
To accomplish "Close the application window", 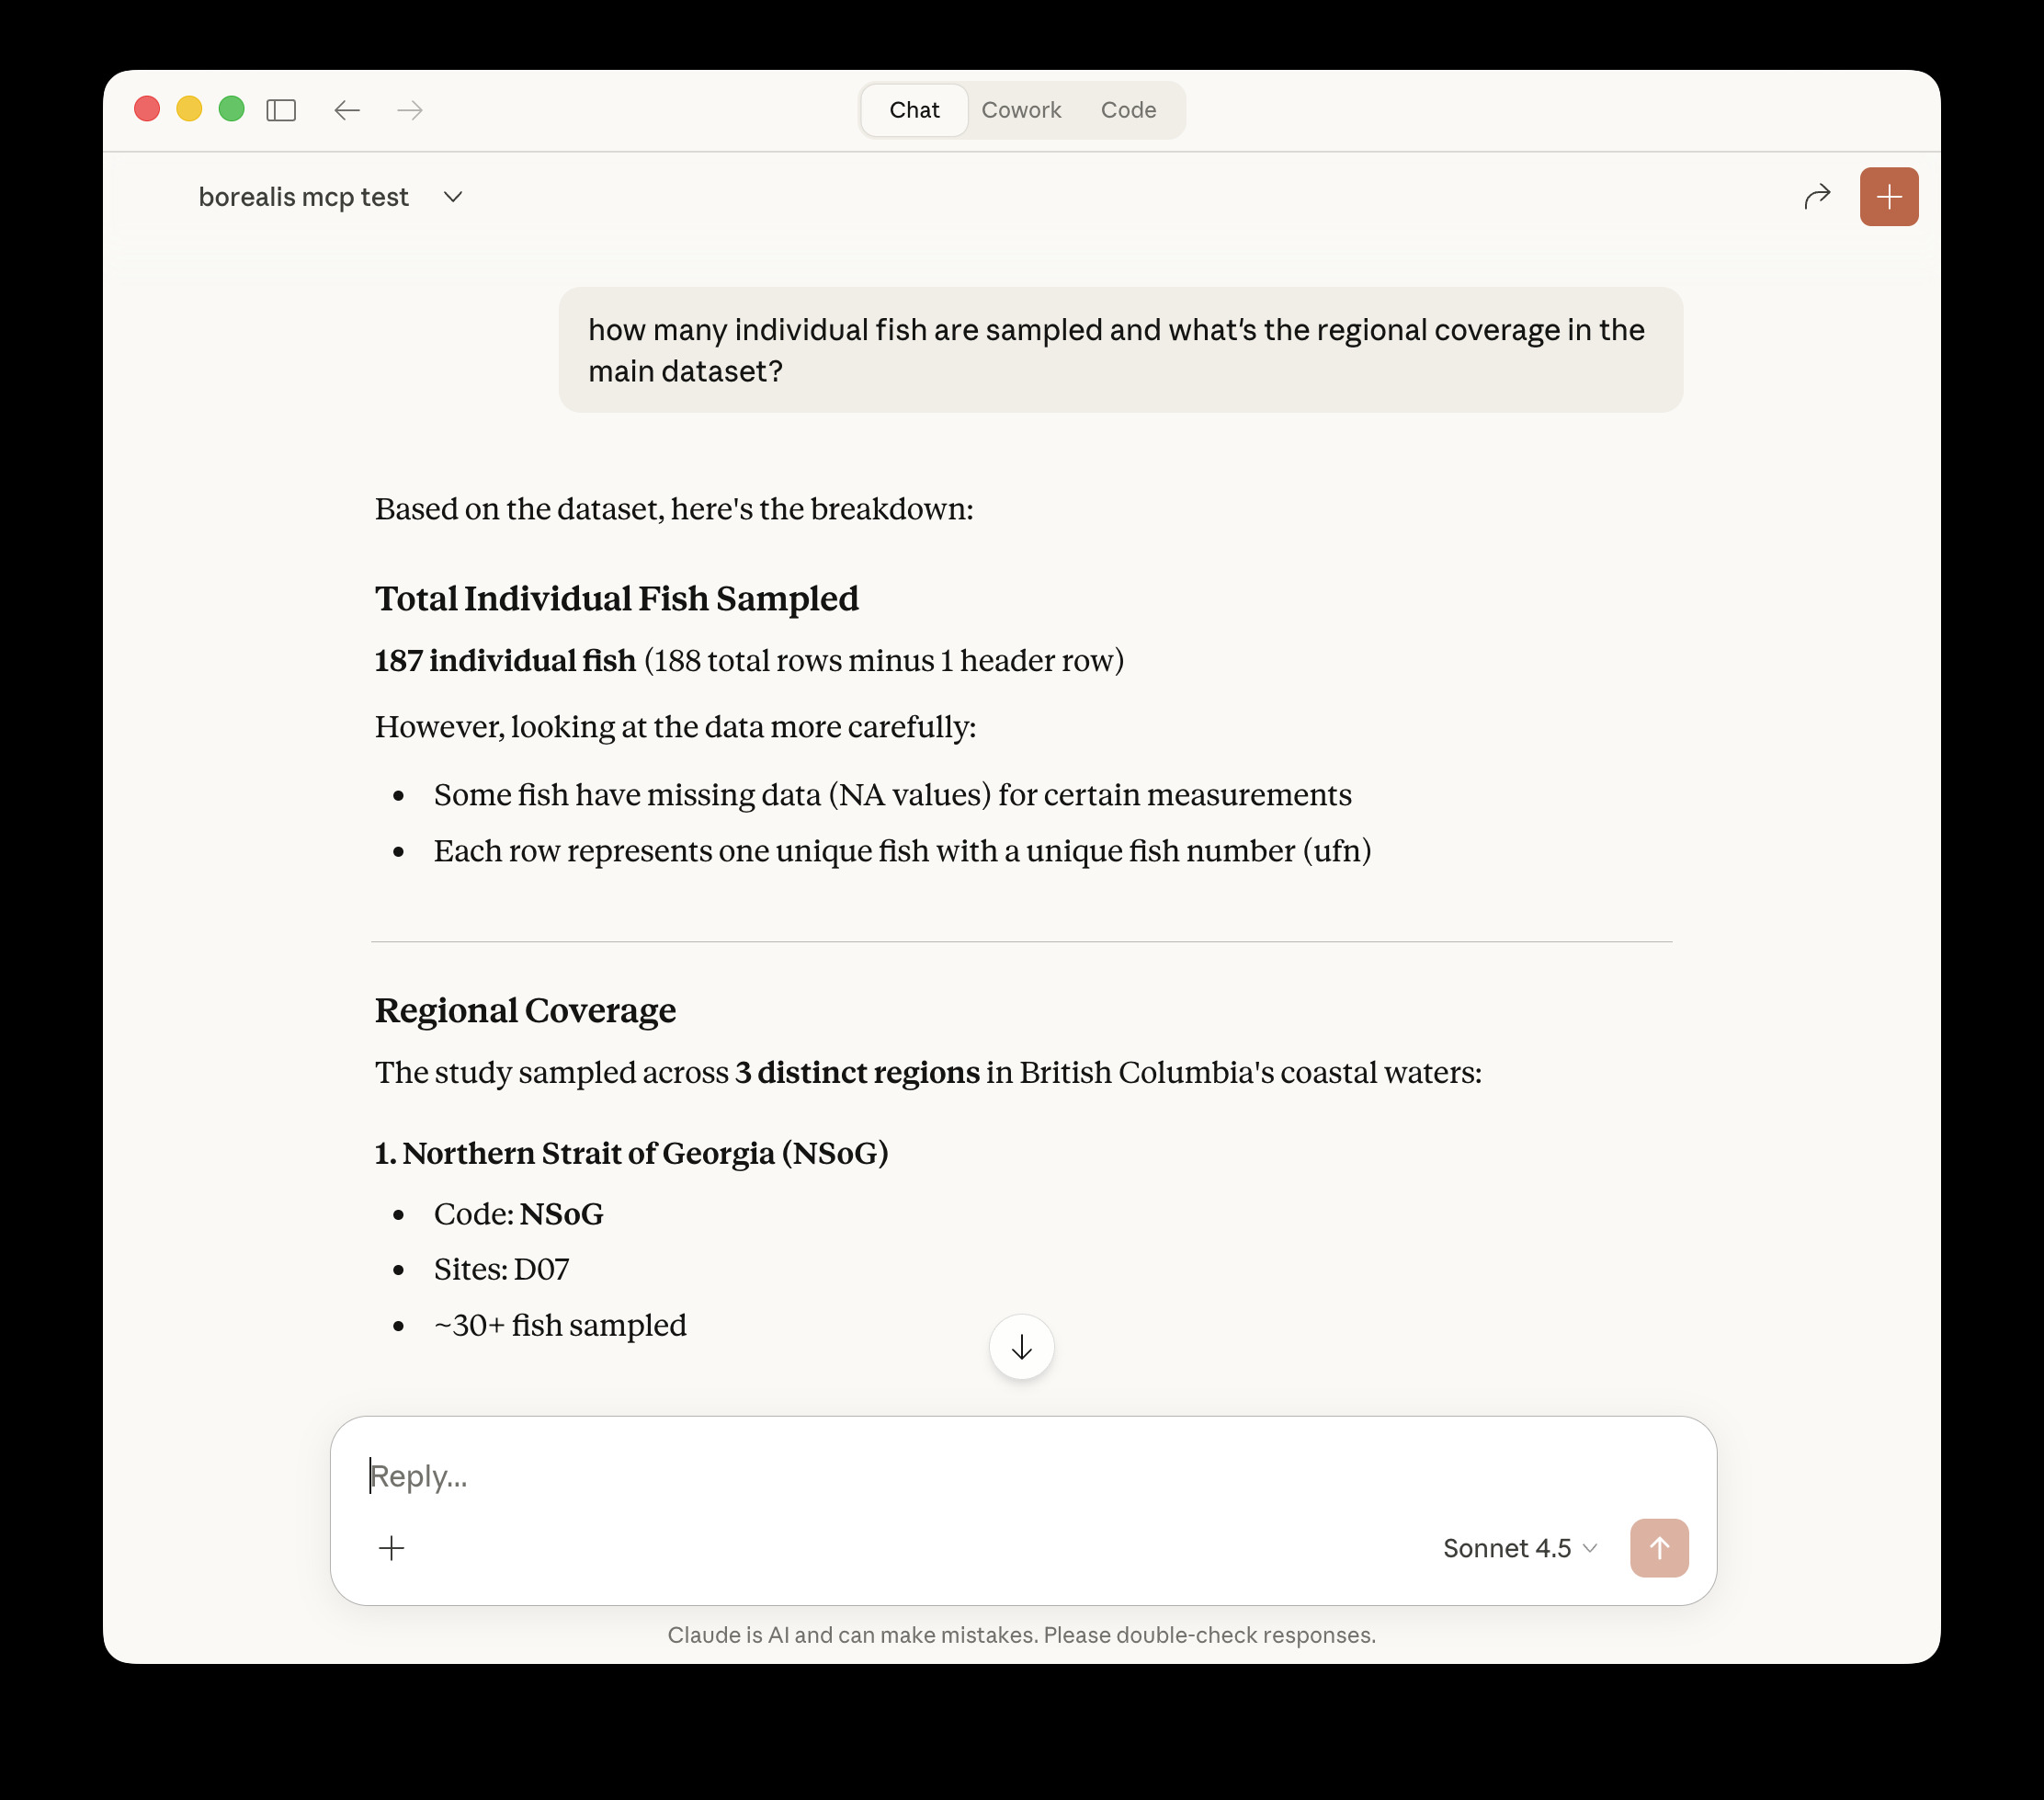I will click(146, 108).
